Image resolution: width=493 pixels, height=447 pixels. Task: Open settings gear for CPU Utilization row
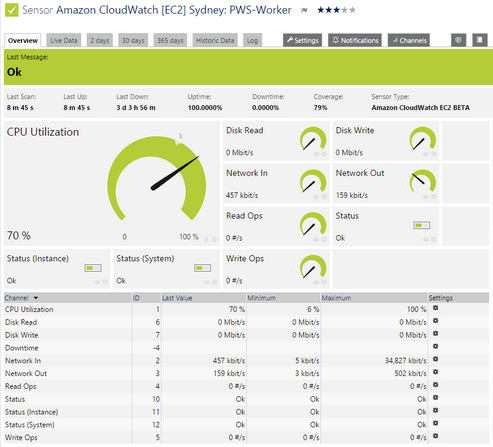(435, 308)
